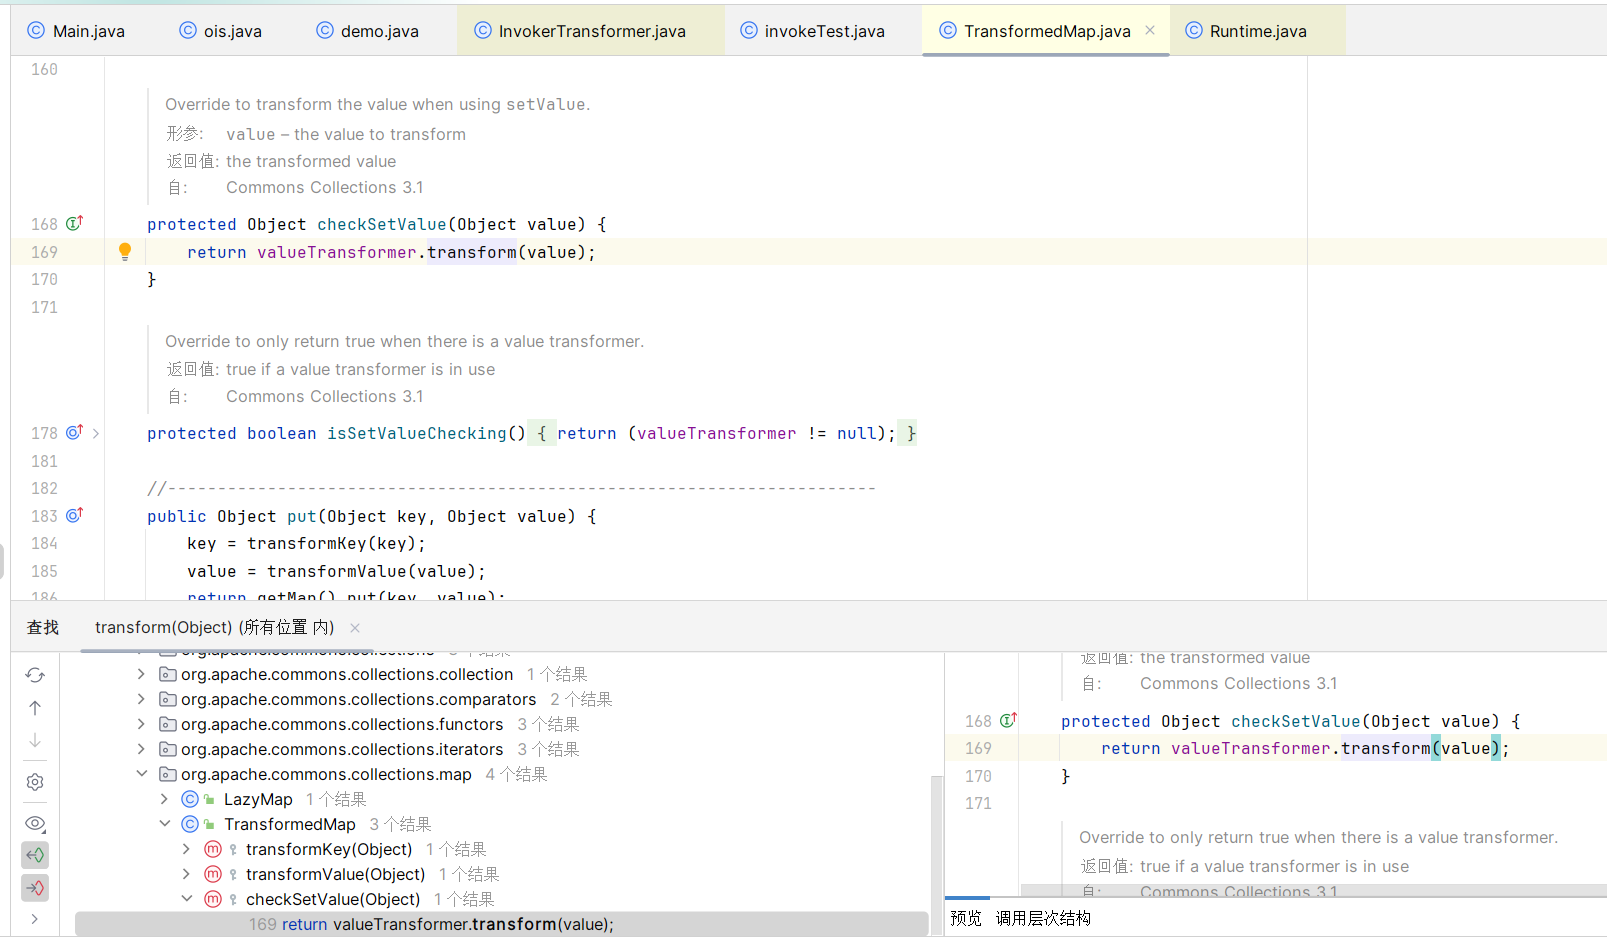Select the 调用层次结构 call hierarchy tab

1043,918
